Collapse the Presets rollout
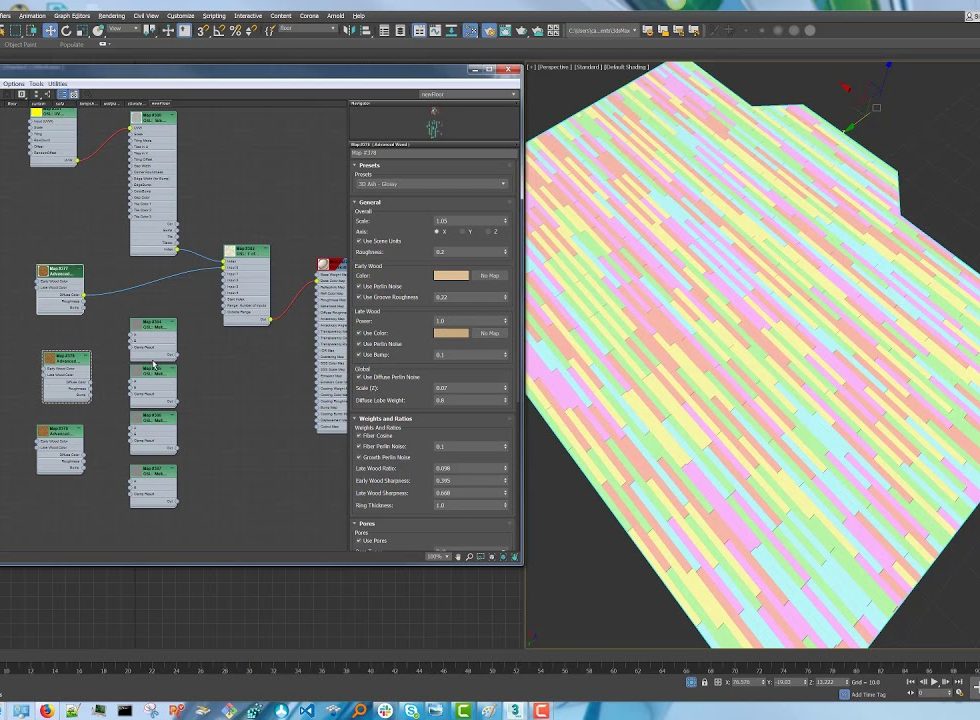The height and width of the screenshot is (720, 980). [369, 165]
